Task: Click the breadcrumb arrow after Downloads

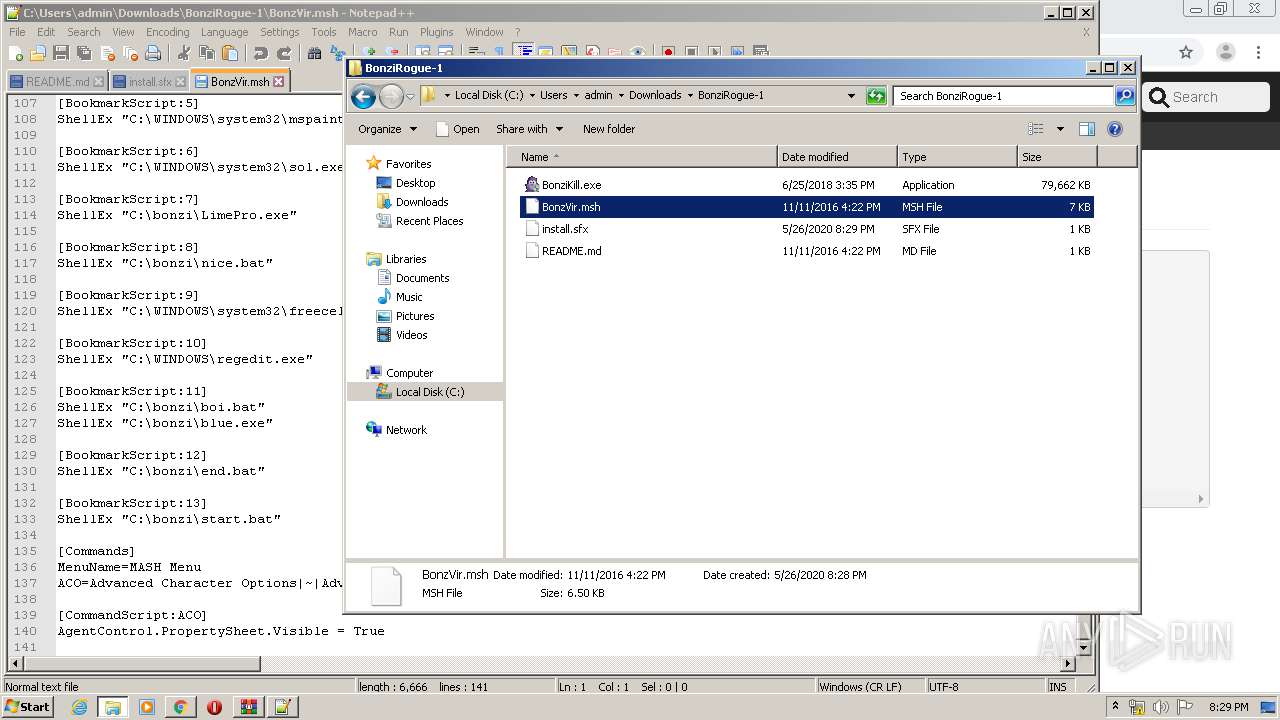Action: coord(690,96)
